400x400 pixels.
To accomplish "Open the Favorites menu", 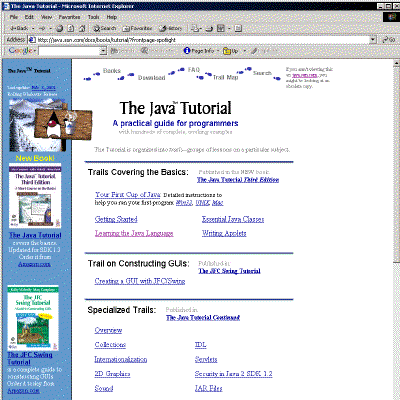I will [x=69, y=17].
